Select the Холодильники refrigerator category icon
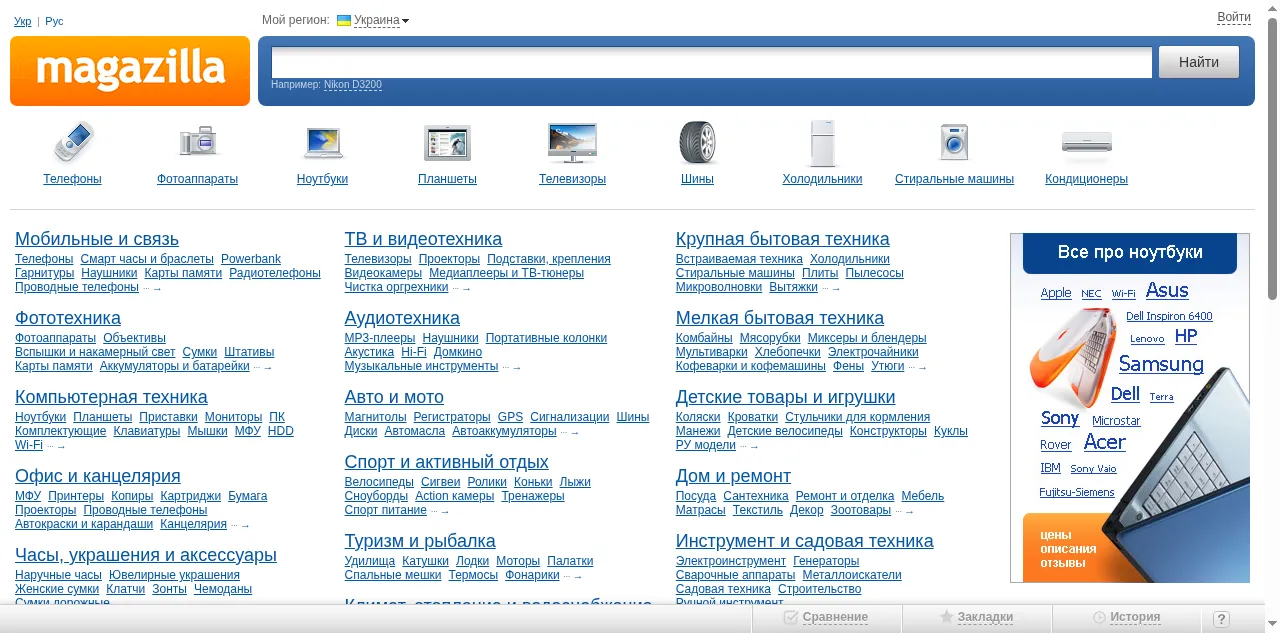The height and width of the screenshot is (633, 1280). (x=822, y=142)
